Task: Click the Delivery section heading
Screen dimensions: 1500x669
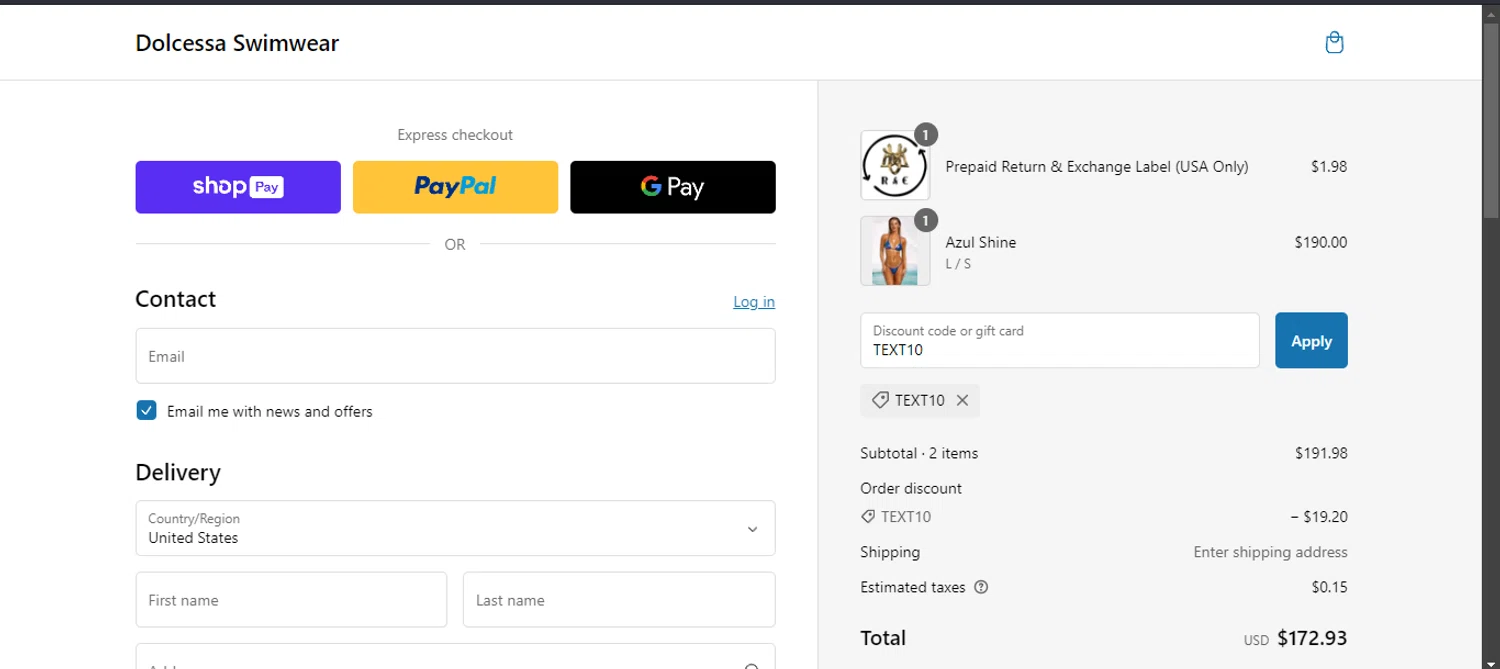Action: pyautogui.click(x=178, y=472)
